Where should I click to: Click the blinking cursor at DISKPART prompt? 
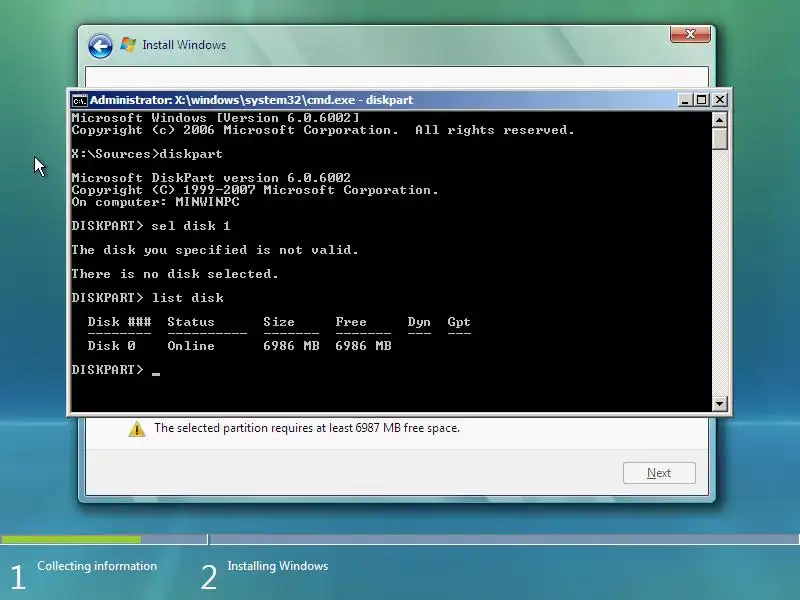click(x=156, y=373)
